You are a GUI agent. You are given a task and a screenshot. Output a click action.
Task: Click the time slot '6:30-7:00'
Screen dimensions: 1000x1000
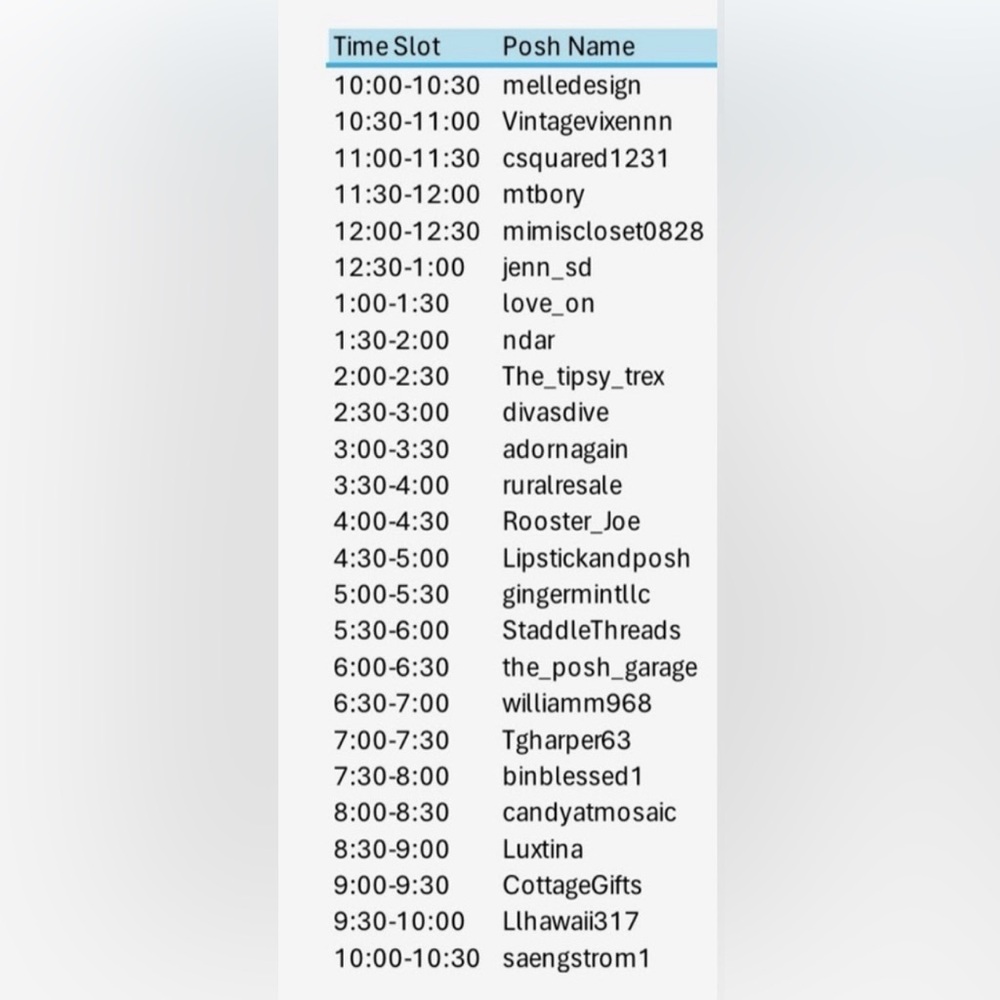tap(392, 703)
